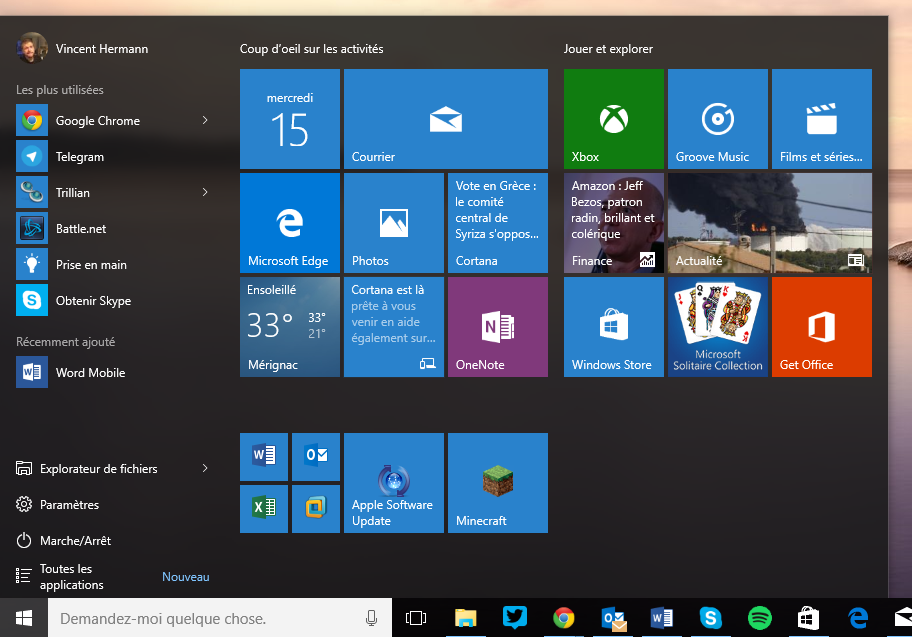912x637 pixels.
Task: Expand the Trillian jump list arrow
Action: point(205,193)
